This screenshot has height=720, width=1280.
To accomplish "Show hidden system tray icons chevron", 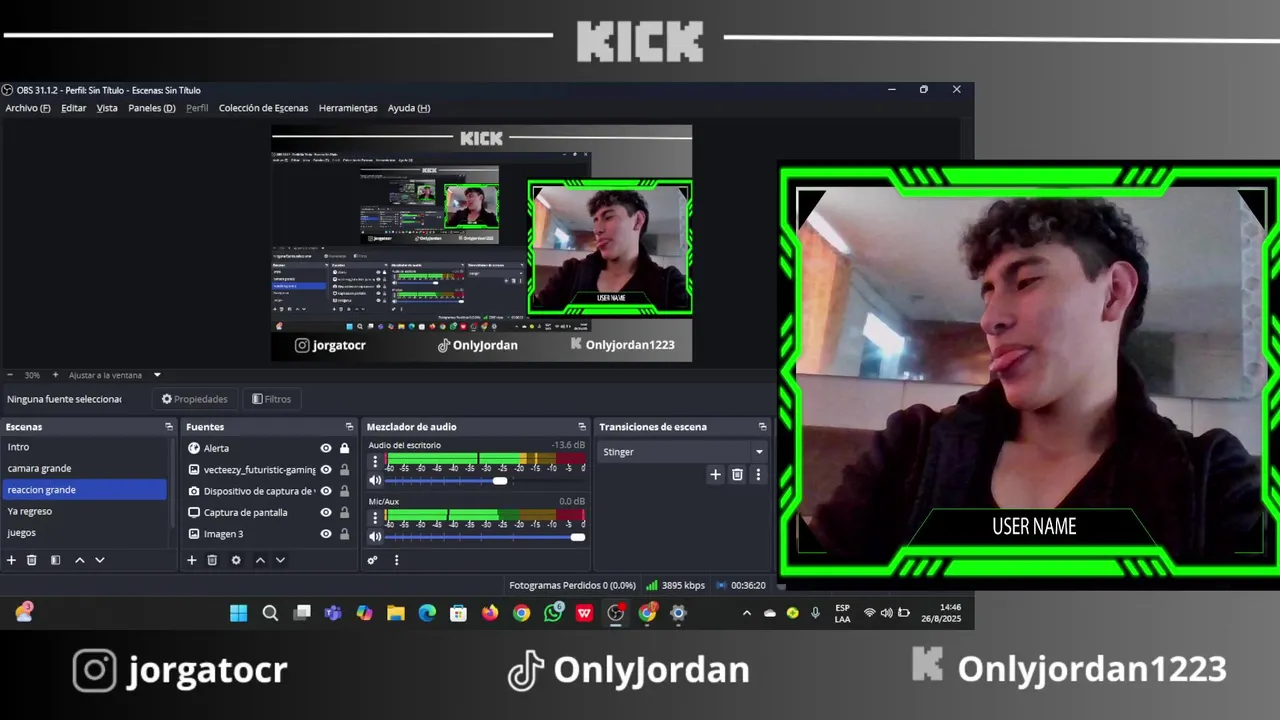I will pyautogui.click(x=746, y=613).
